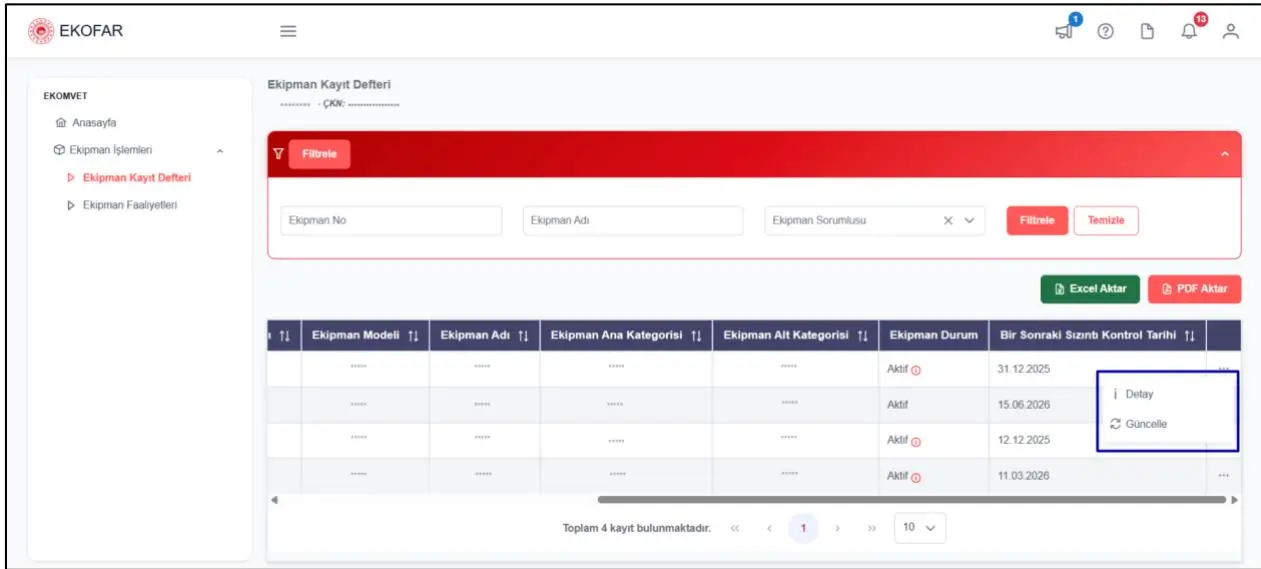Click the date cell 31.12.2025
Viewport: 1261px width, 569px height.
[1023, 369]
